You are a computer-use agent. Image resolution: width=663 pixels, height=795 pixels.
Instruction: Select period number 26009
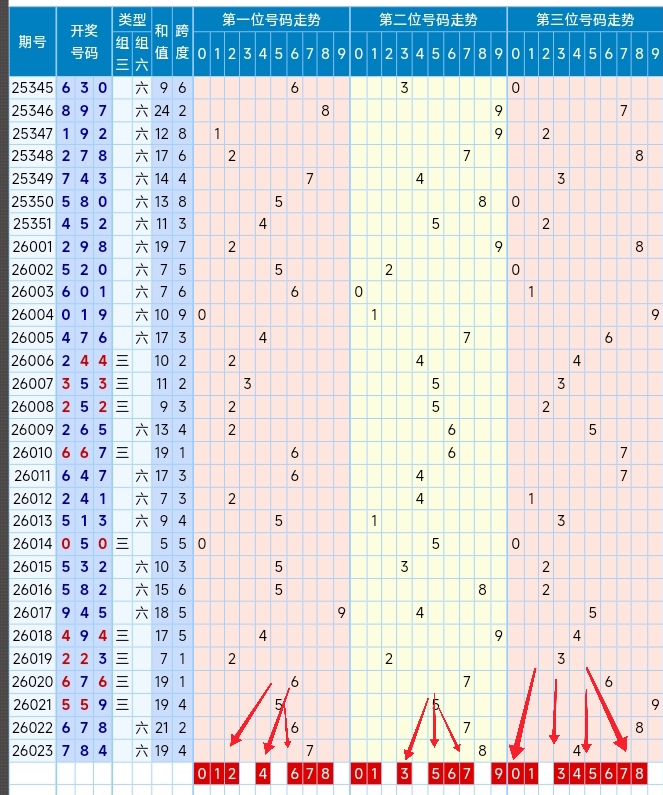click(32, 429)
